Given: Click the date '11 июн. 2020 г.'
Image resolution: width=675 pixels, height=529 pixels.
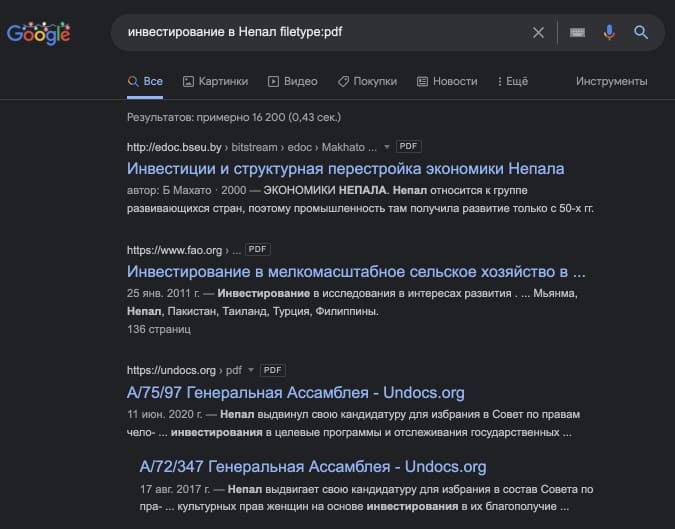Looking at the screenshot, I should [165, 415].
